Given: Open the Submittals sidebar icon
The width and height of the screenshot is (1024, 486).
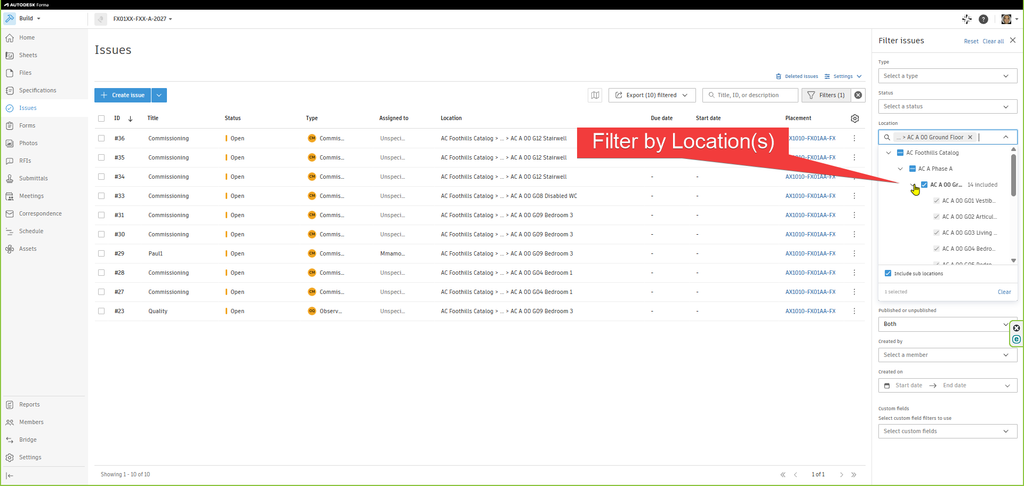Looking at the screenshot, I should [10, 178].
